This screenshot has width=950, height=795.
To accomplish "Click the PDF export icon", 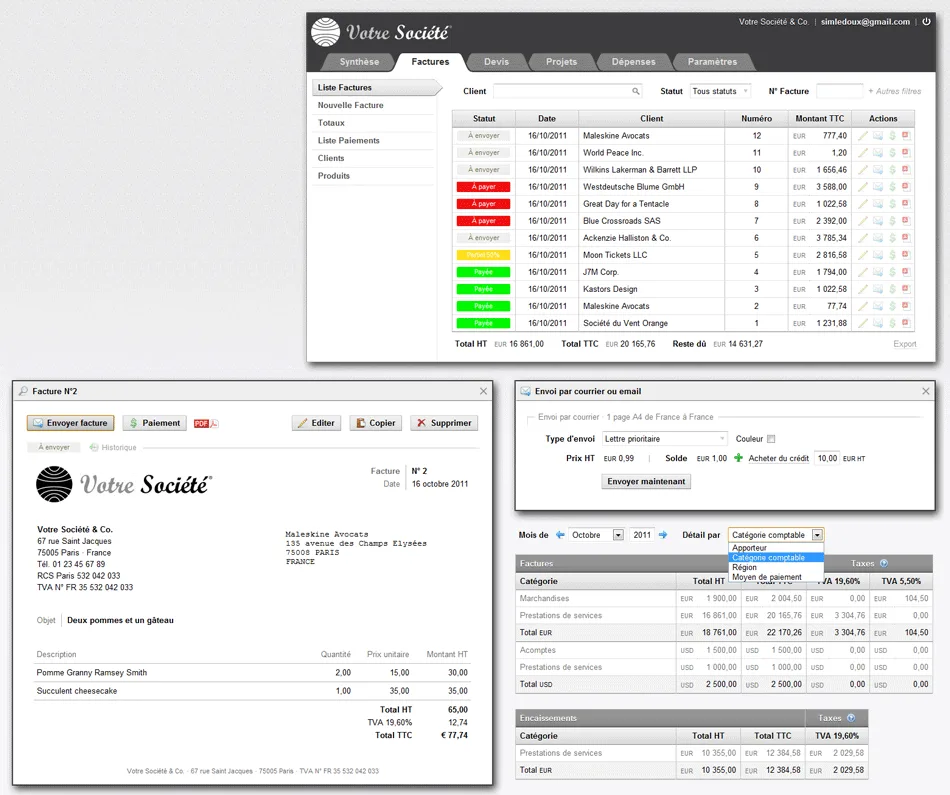I will [206, 424].
